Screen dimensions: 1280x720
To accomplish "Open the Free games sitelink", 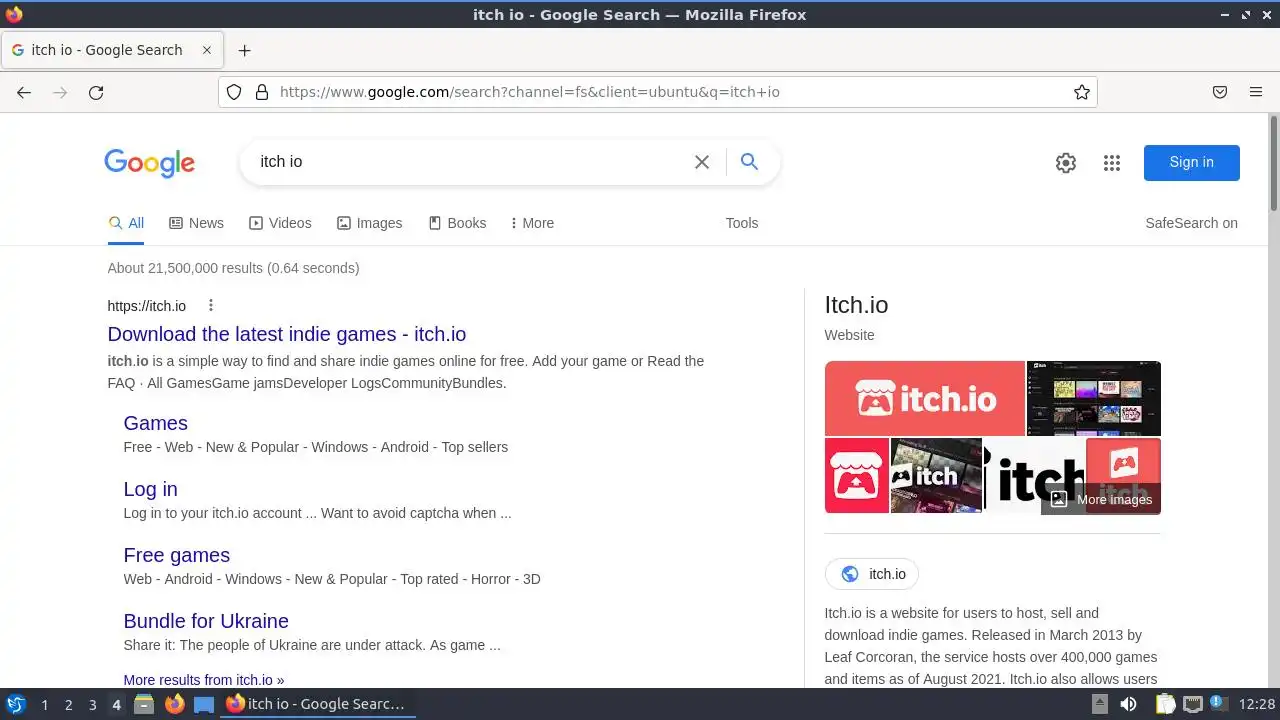I will click(x=177, y=555).
